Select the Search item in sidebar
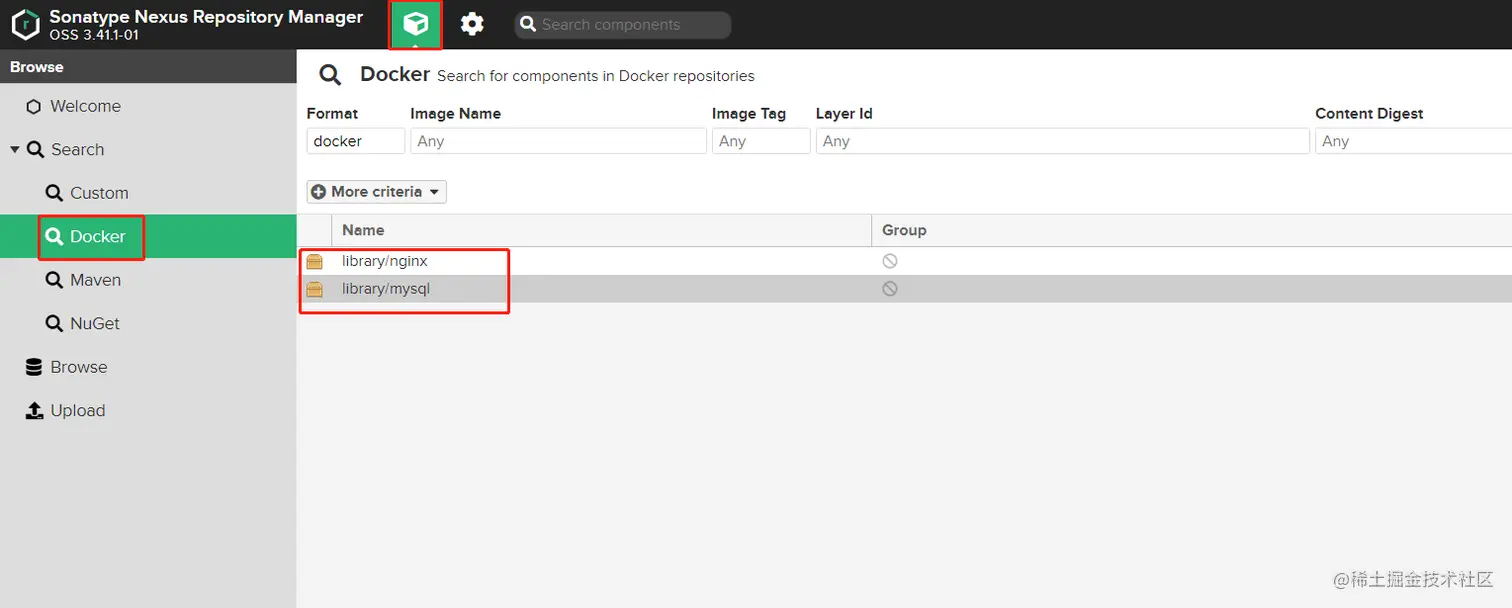Viewport: 1512px width, 608px height. point(77,150)
